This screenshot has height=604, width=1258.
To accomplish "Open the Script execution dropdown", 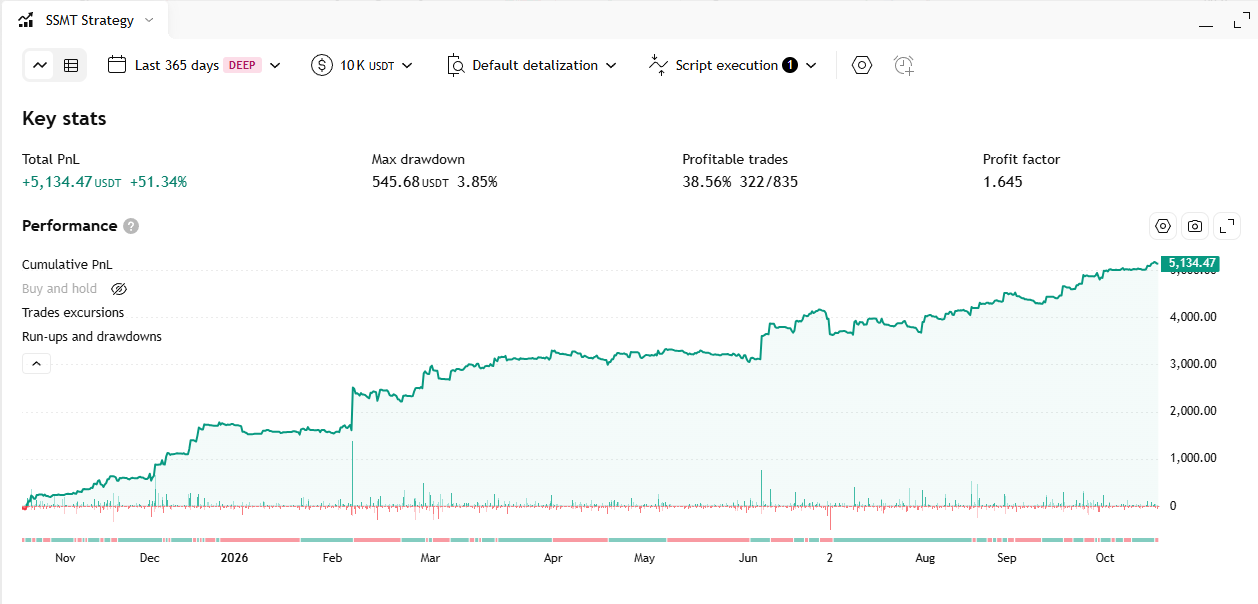I will coord(733,65).
